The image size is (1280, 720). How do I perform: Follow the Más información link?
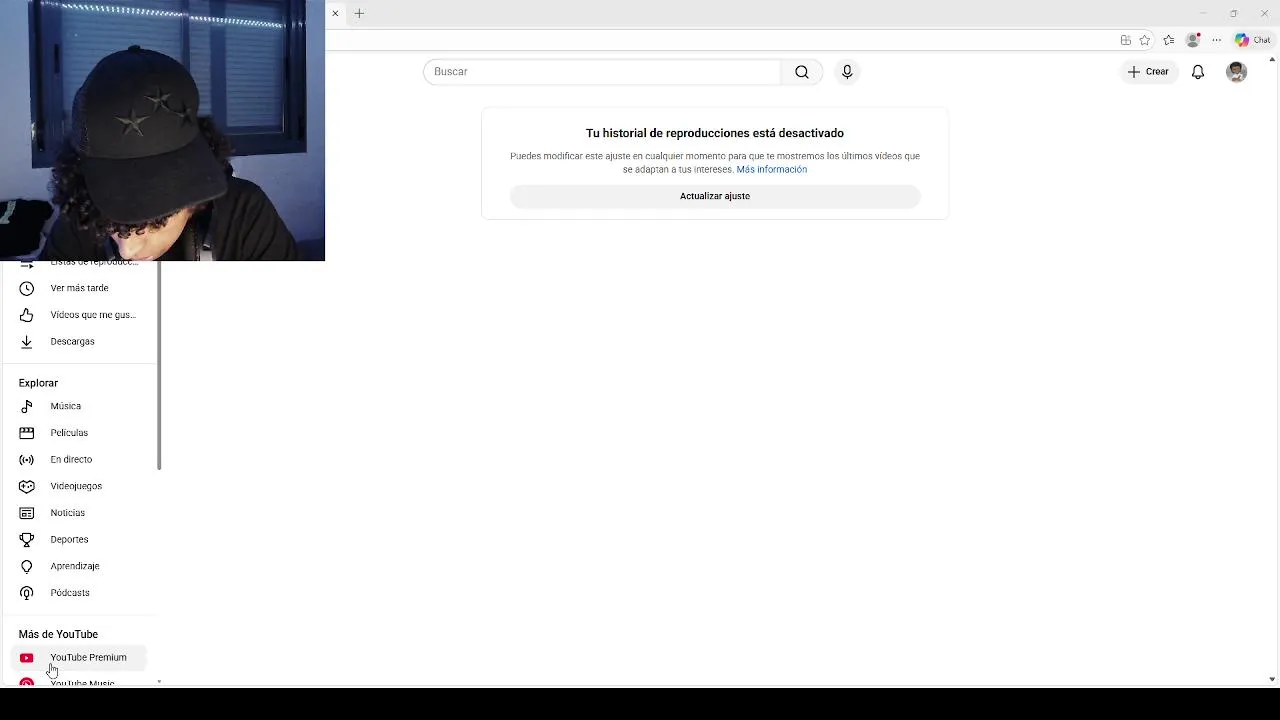(x=772, y=170)
